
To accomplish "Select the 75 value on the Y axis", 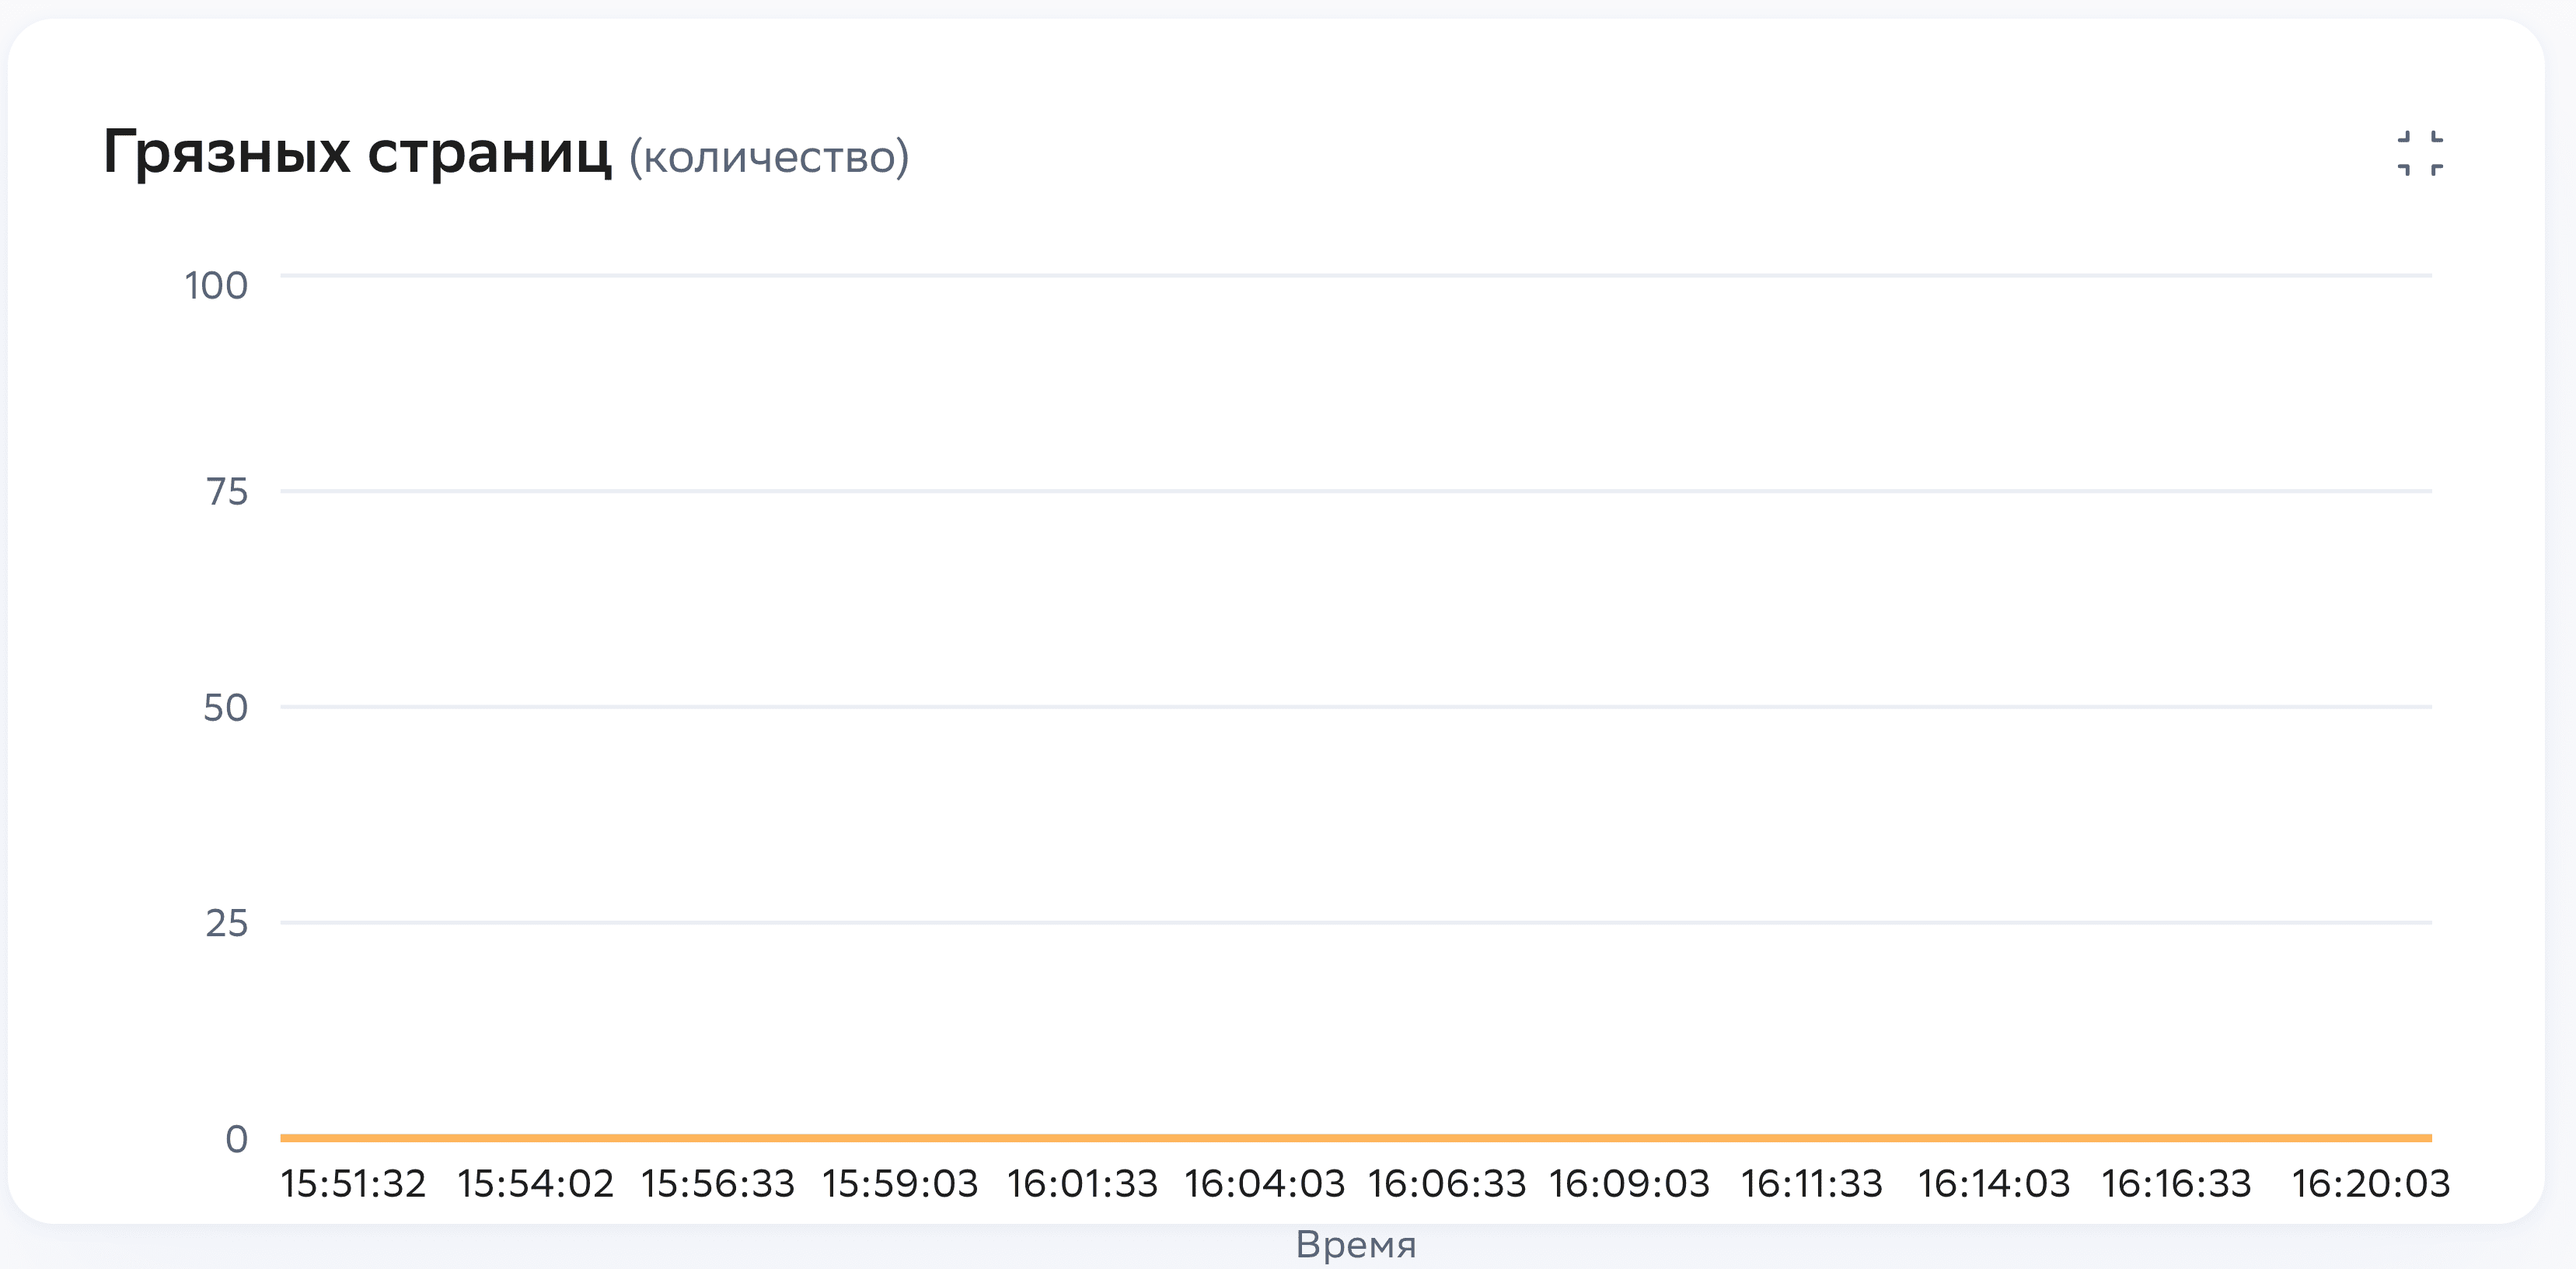I will pyautogui.click(x=227, y=492).
